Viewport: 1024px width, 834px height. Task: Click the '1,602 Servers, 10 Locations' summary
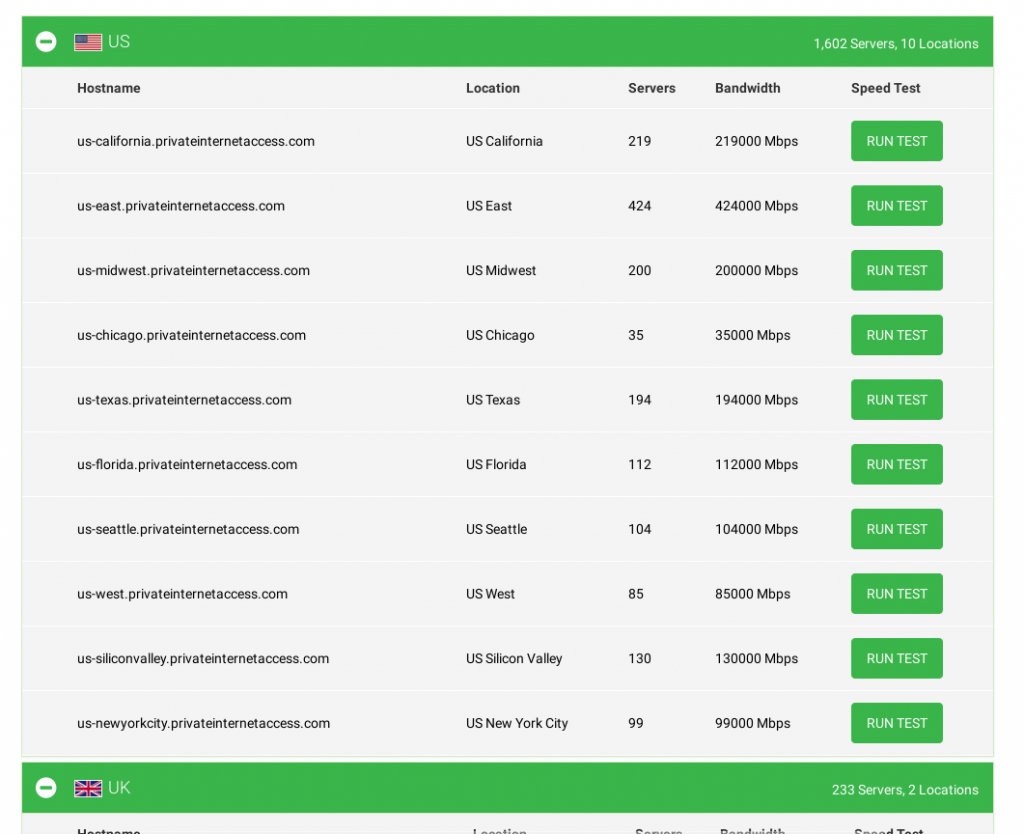(x=896, y=44)
